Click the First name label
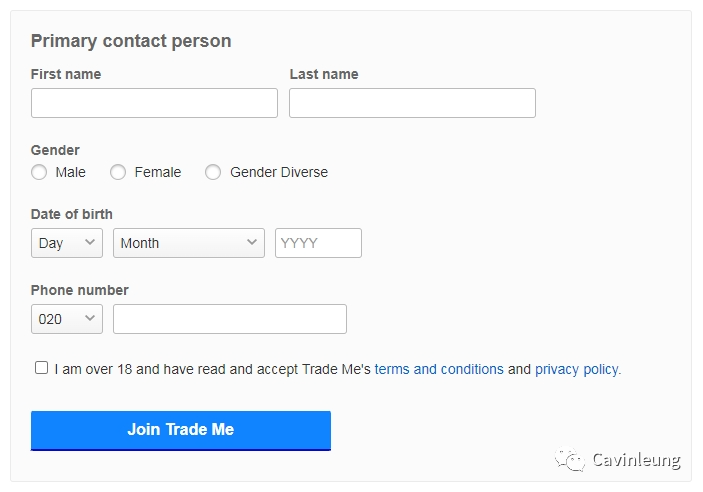The width and height of the screenshot is (703, 492). pos(66,74)
